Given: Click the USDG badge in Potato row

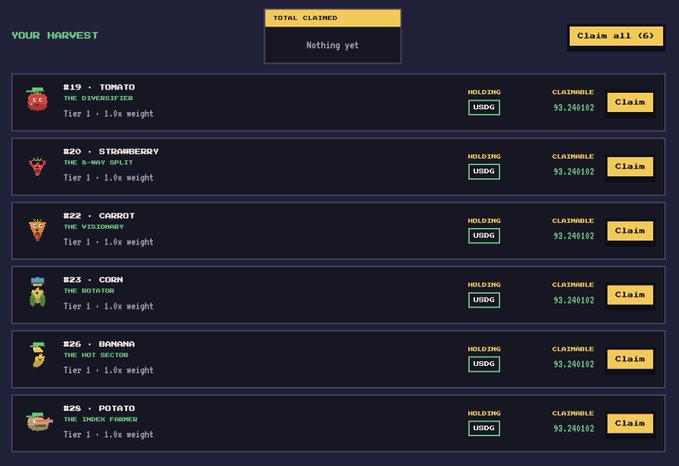Looking at the screenshot, I should coord(484,428).
